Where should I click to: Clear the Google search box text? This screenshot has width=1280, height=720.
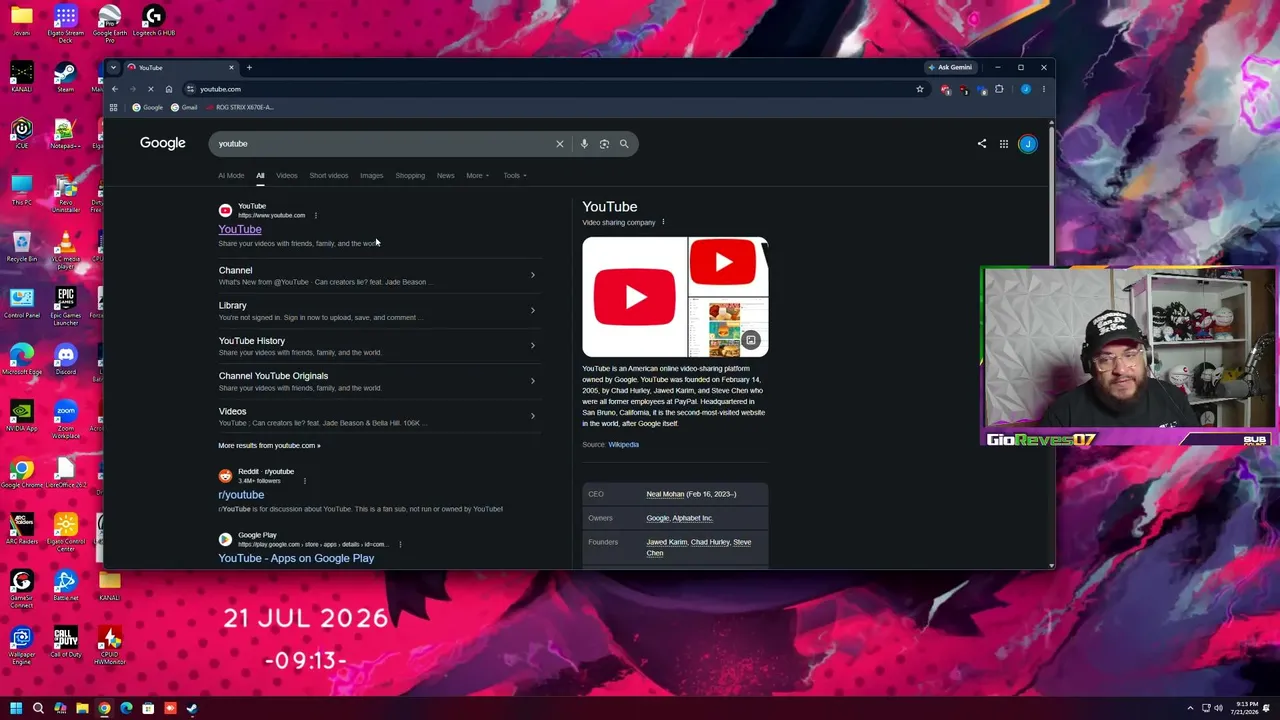tap(560, 144)
